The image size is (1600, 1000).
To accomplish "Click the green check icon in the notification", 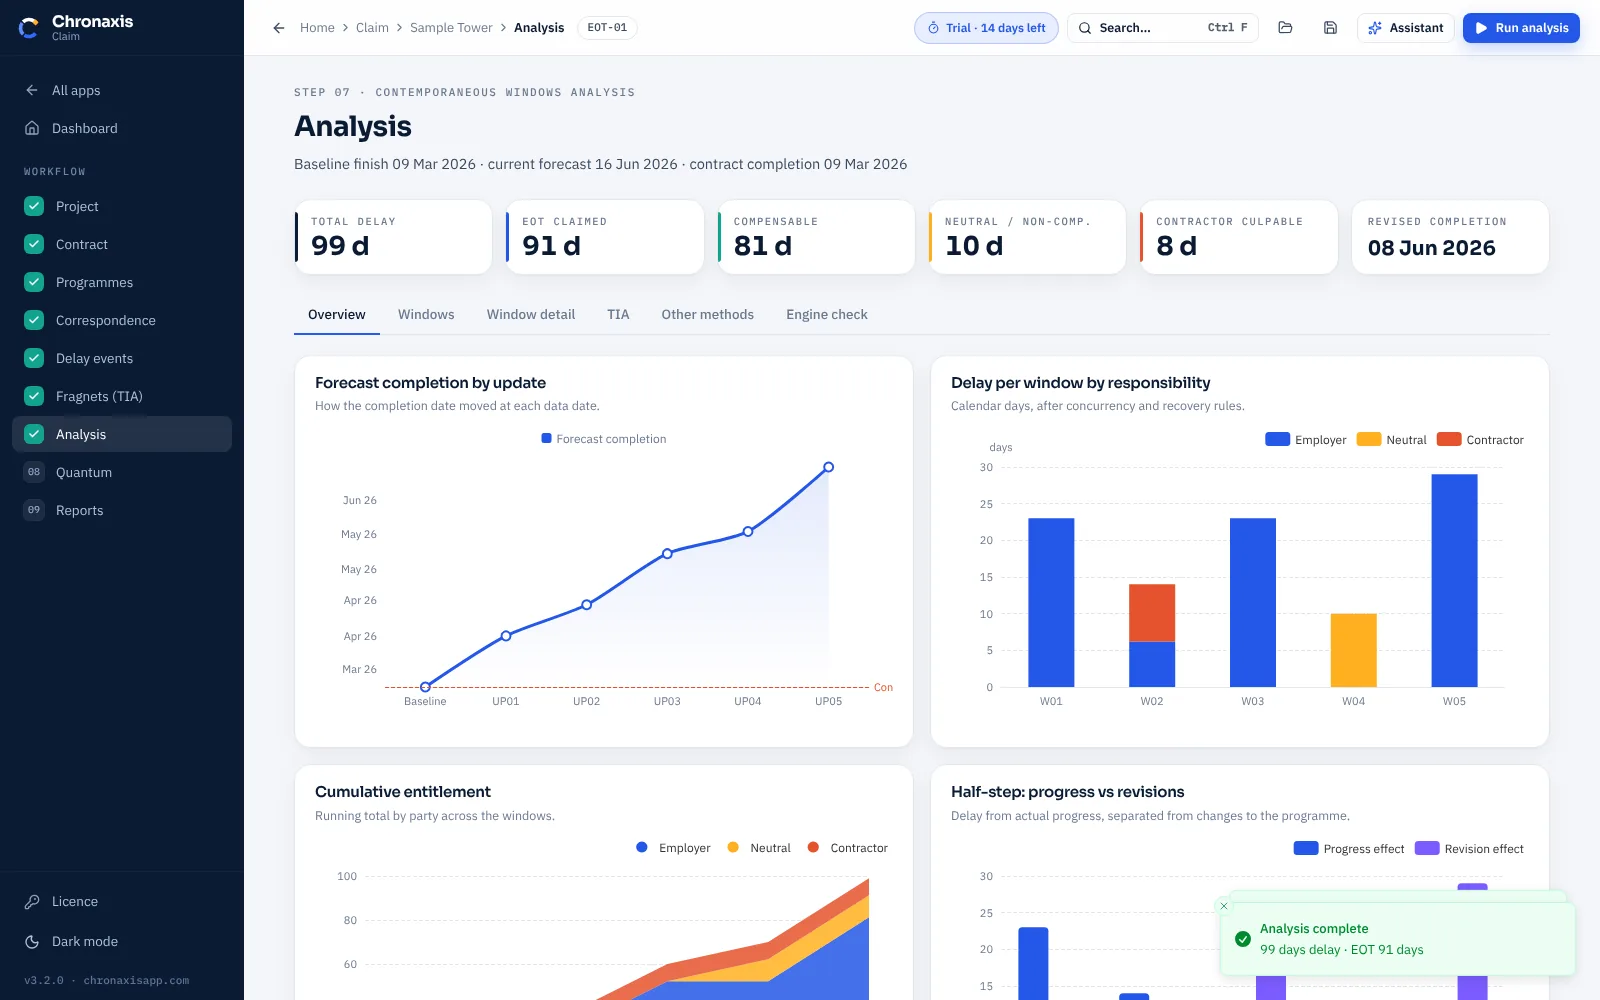I will 1243,939.
